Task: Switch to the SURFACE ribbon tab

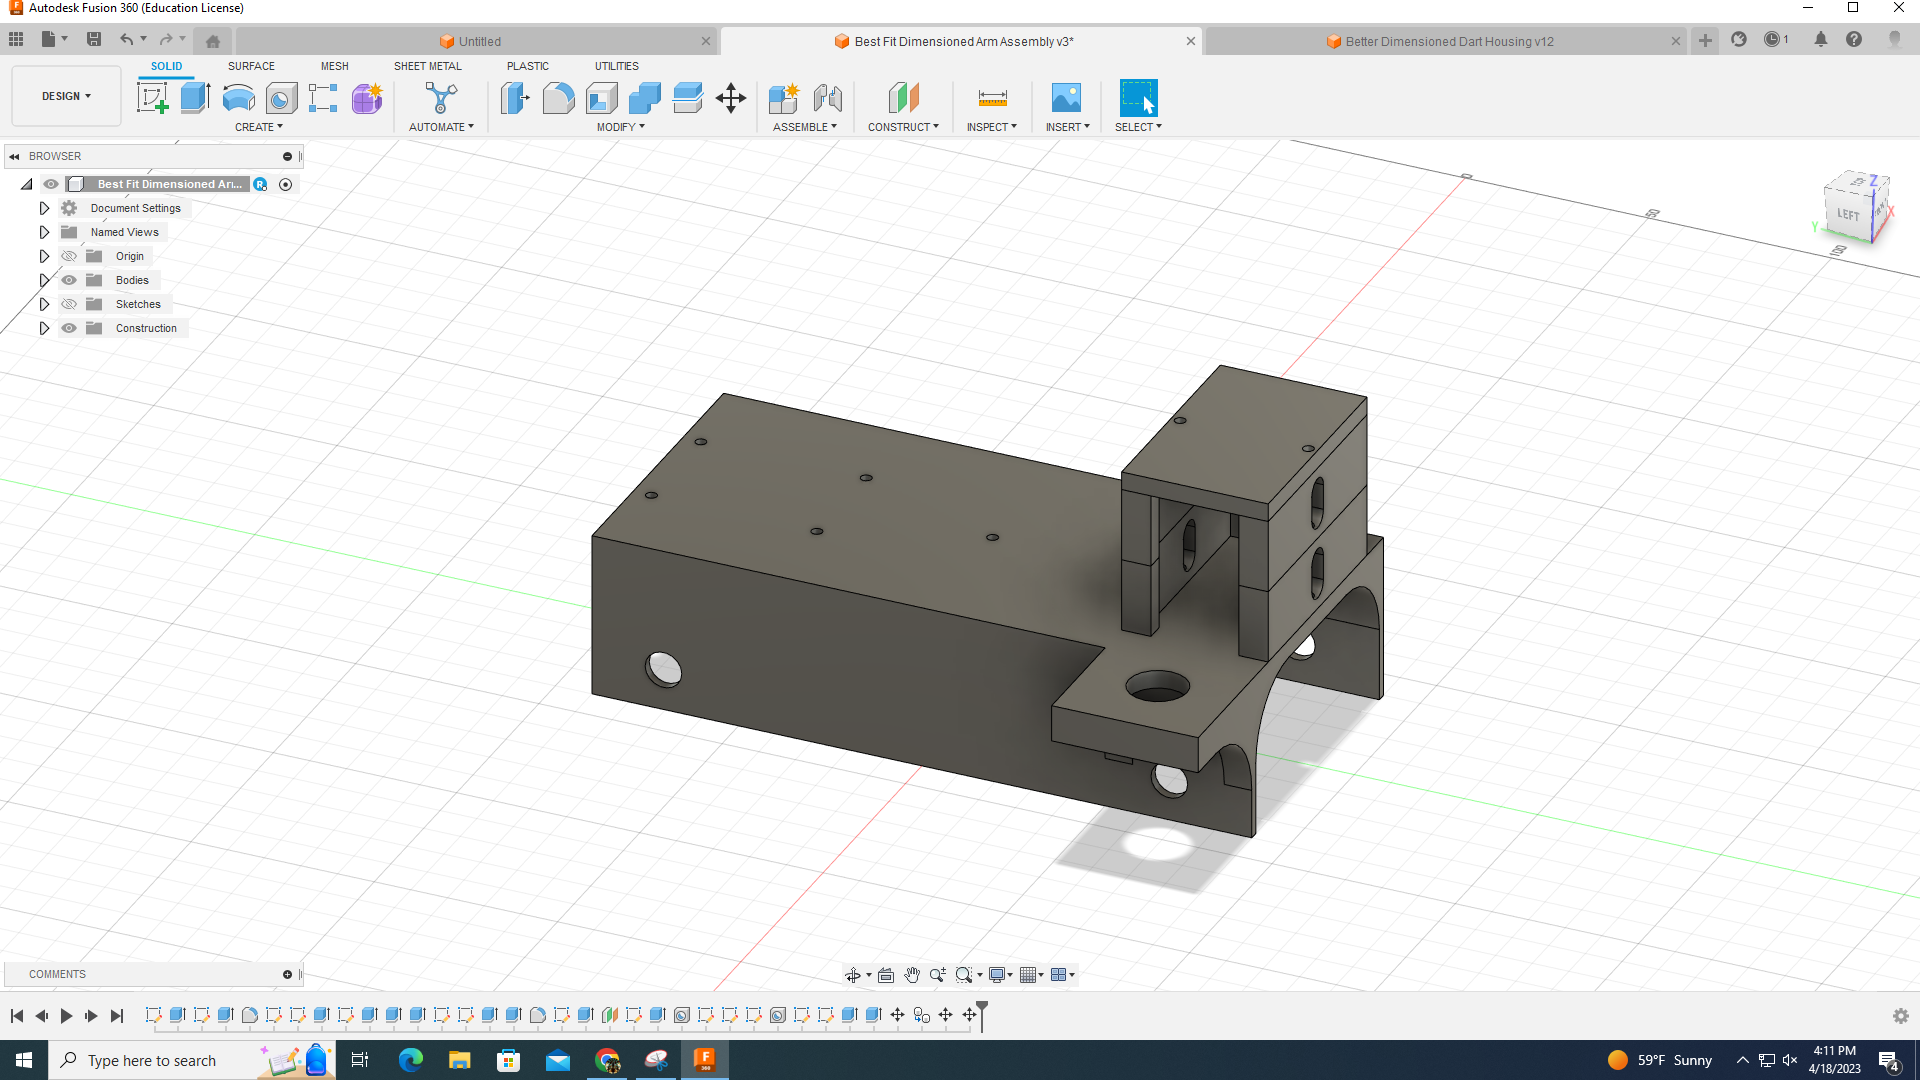Action: (x=250, y=66)
